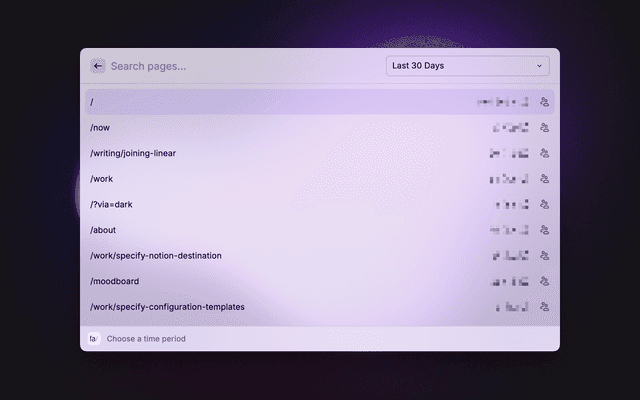Focus the Search pages input field
The width and height of the screenshot is (640, 400).
240,66
